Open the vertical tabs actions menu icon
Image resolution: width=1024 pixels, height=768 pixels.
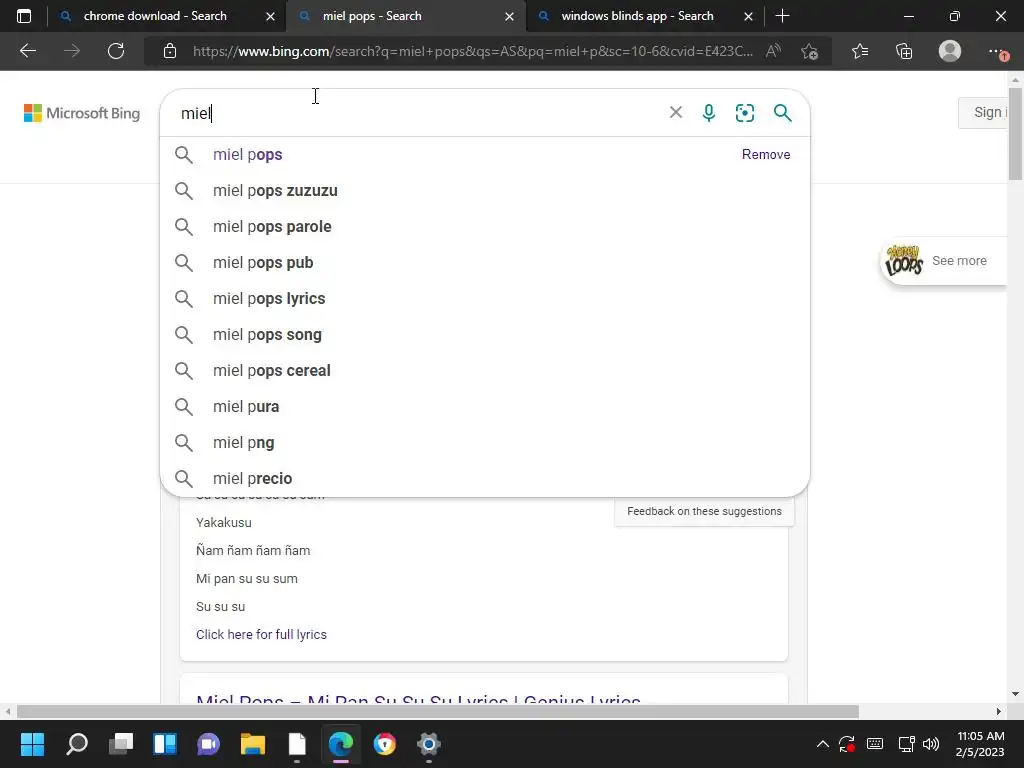(24, 16)
